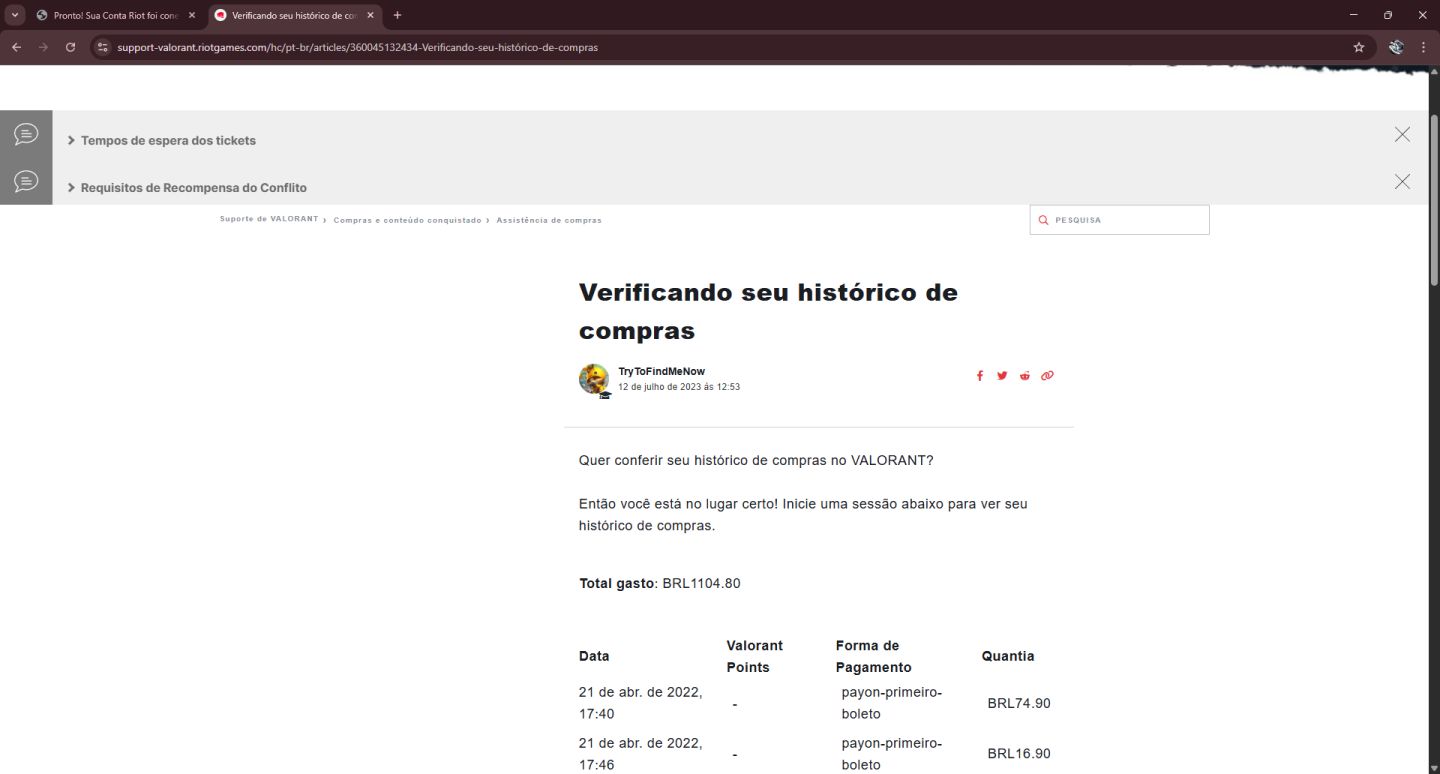Click the browser forward arrow

[43, 47]
